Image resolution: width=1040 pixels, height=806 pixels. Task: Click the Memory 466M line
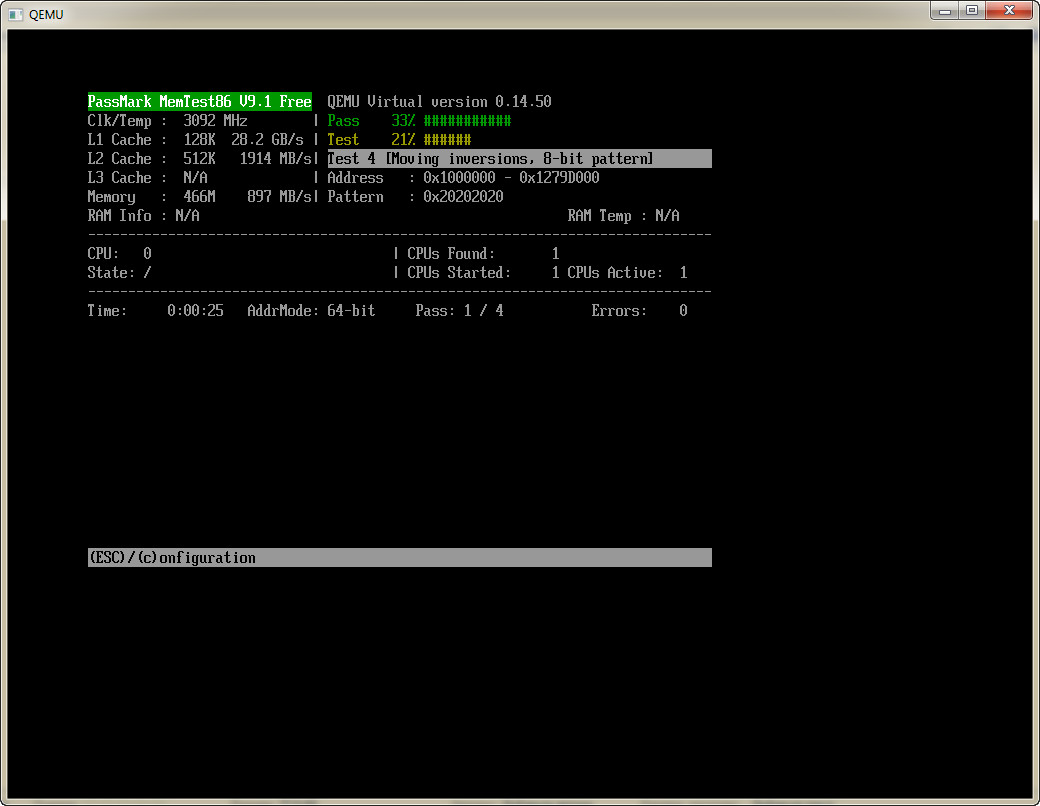(199, 197)
